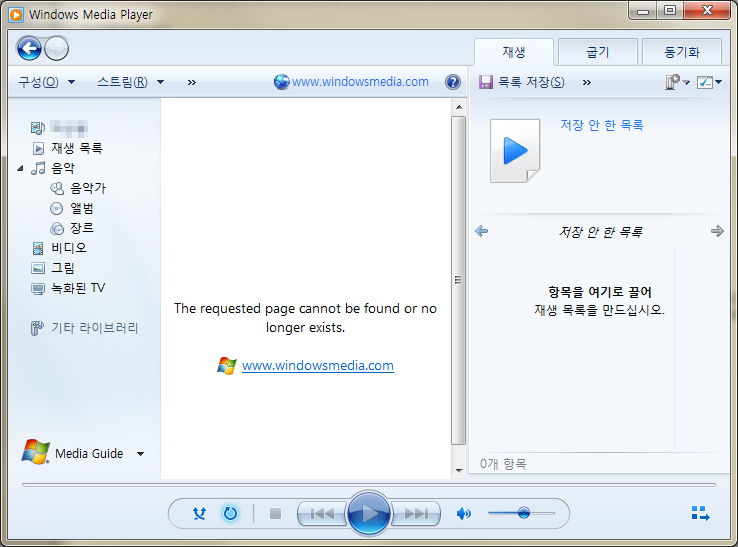Image resolution: width=738 pixels, height=547 pixels.
Task: Select 앨범 under music
Action: click(x=82, y=208)
